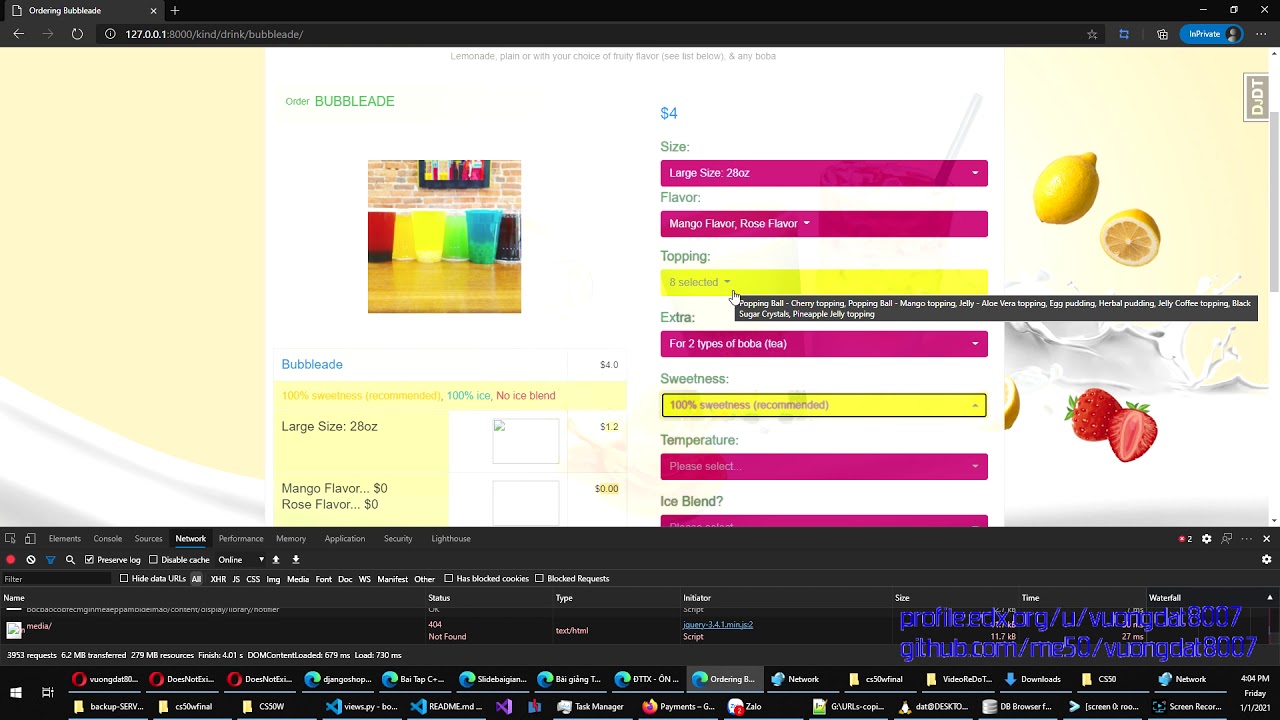Export HAR file download arrow
The width and height of the screenshot is (1280, 720).
pyautogui.click(x=296, y=559)
